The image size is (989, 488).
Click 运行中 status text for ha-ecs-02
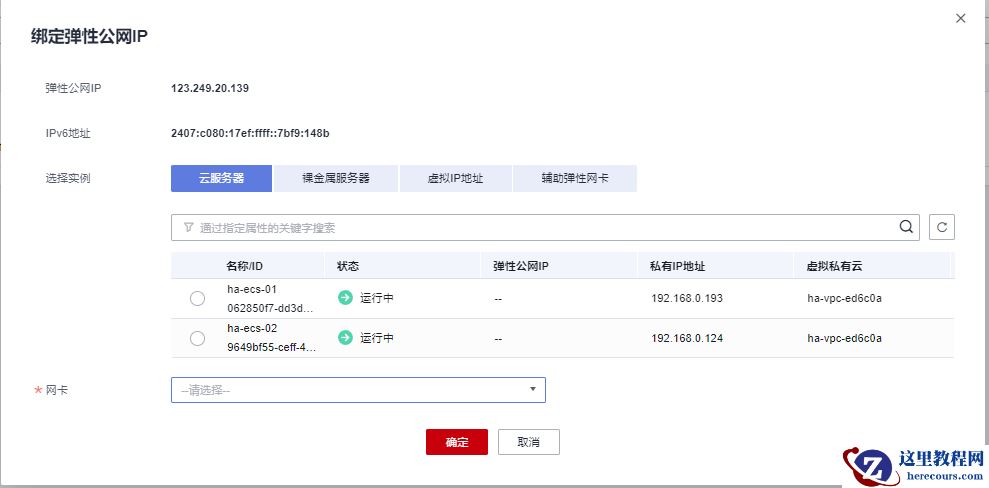377,339
